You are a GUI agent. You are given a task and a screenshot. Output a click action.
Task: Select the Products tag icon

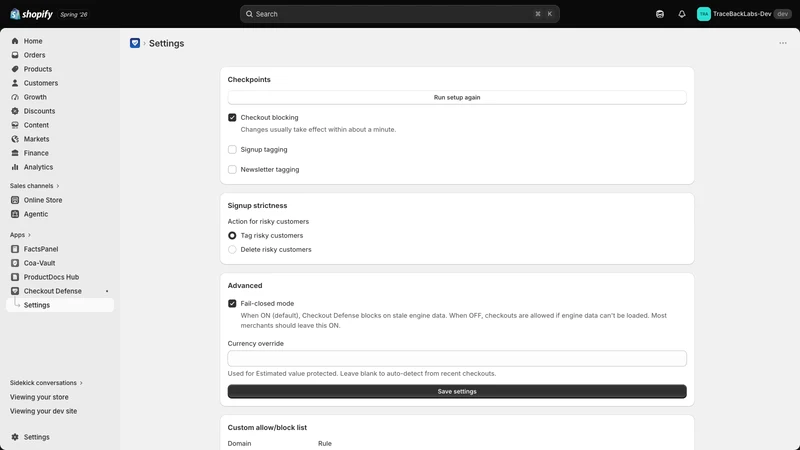[x=15, y=69]
